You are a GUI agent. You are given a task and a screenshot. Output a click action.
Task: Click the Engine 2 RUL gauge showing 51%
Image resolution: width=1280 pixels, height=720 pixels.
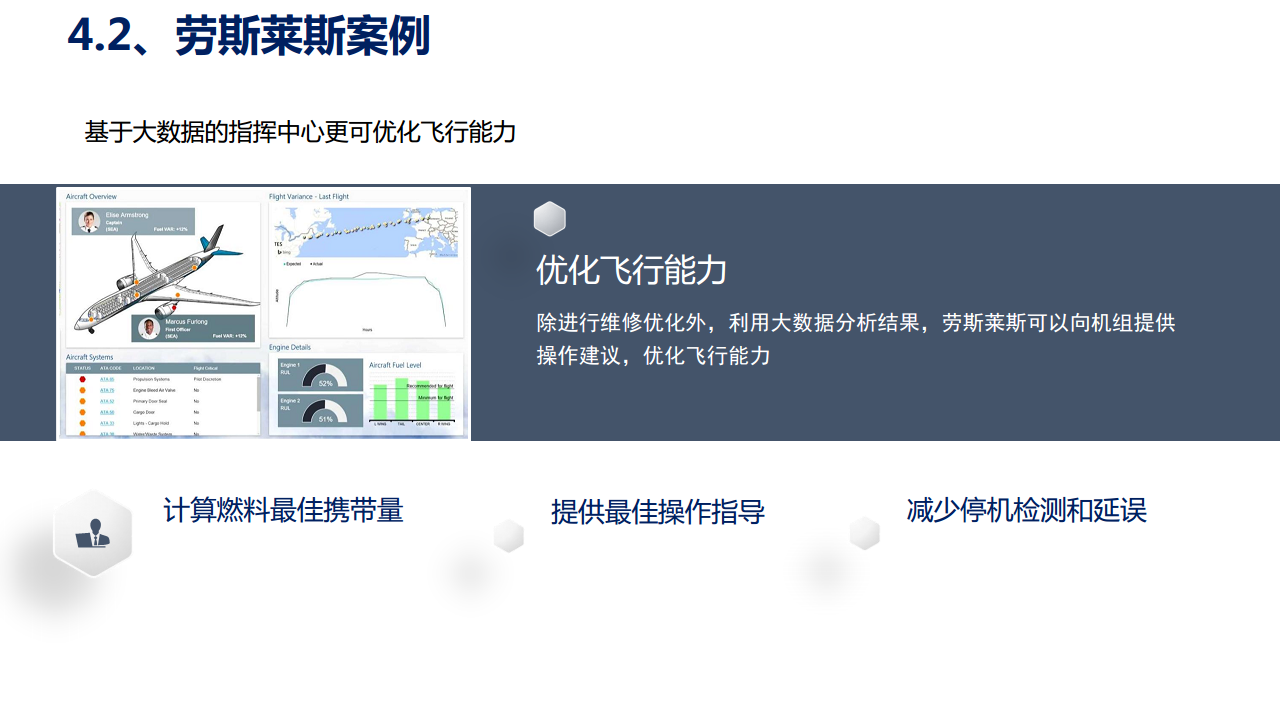pyautogui.click(x=325, y=410)
